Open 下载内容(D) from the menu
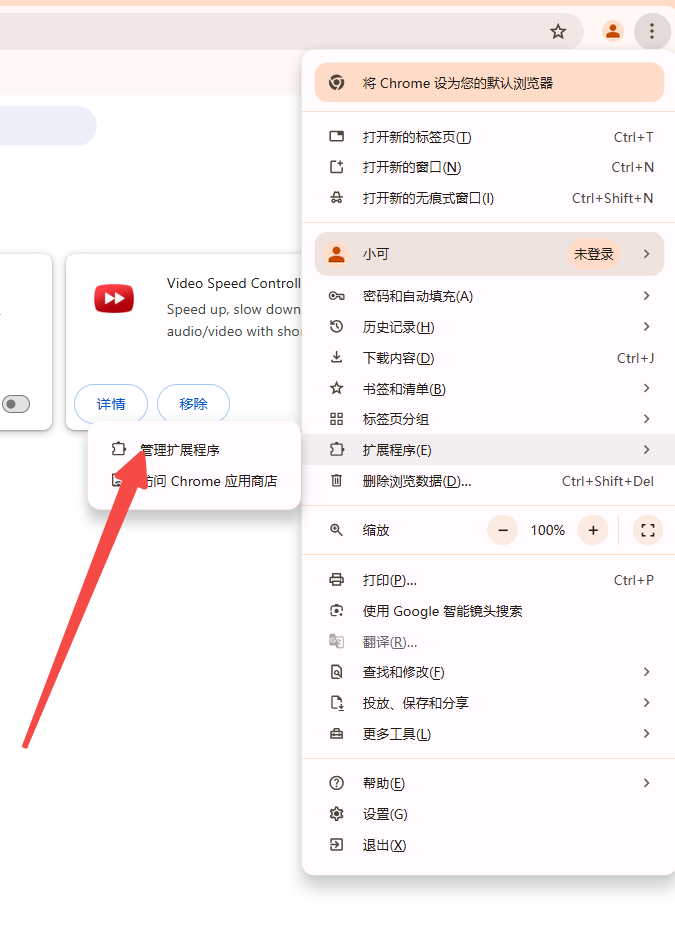This screenshot has width=675, height=932. click(488, 358)
